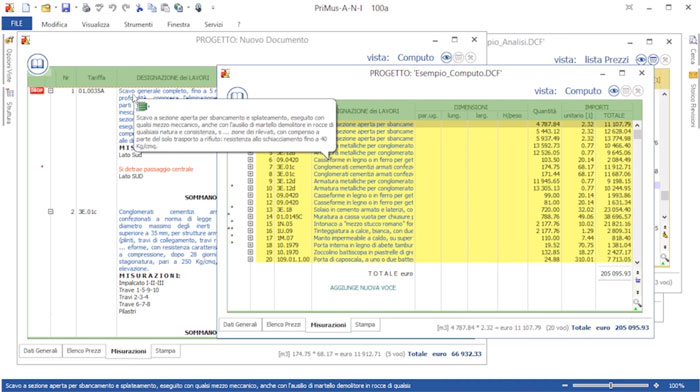The height and width of the screenshot is (392, 700).
Task: Collapse row 1 tariff 01.0035A in Nuovo Documento
Action: click(x=50, y=91)
